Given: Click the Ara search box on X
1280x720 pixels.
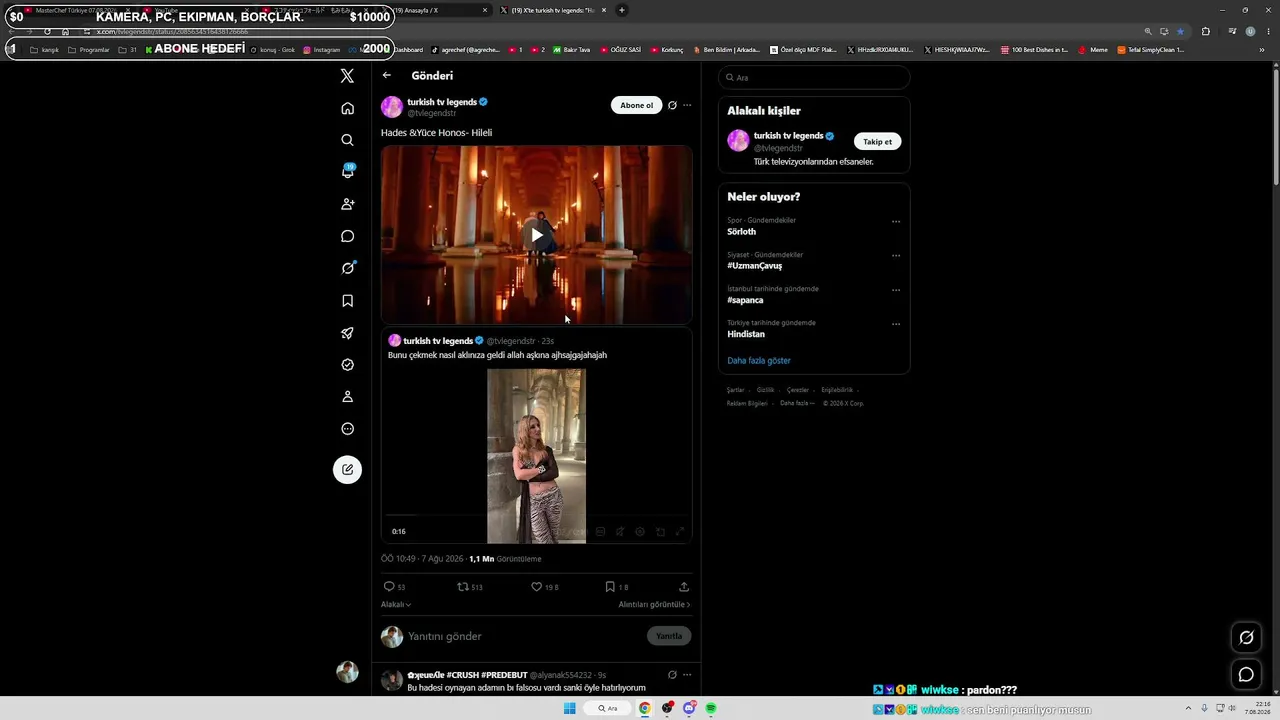Looking at the screenshot, I should coord(814,77).
